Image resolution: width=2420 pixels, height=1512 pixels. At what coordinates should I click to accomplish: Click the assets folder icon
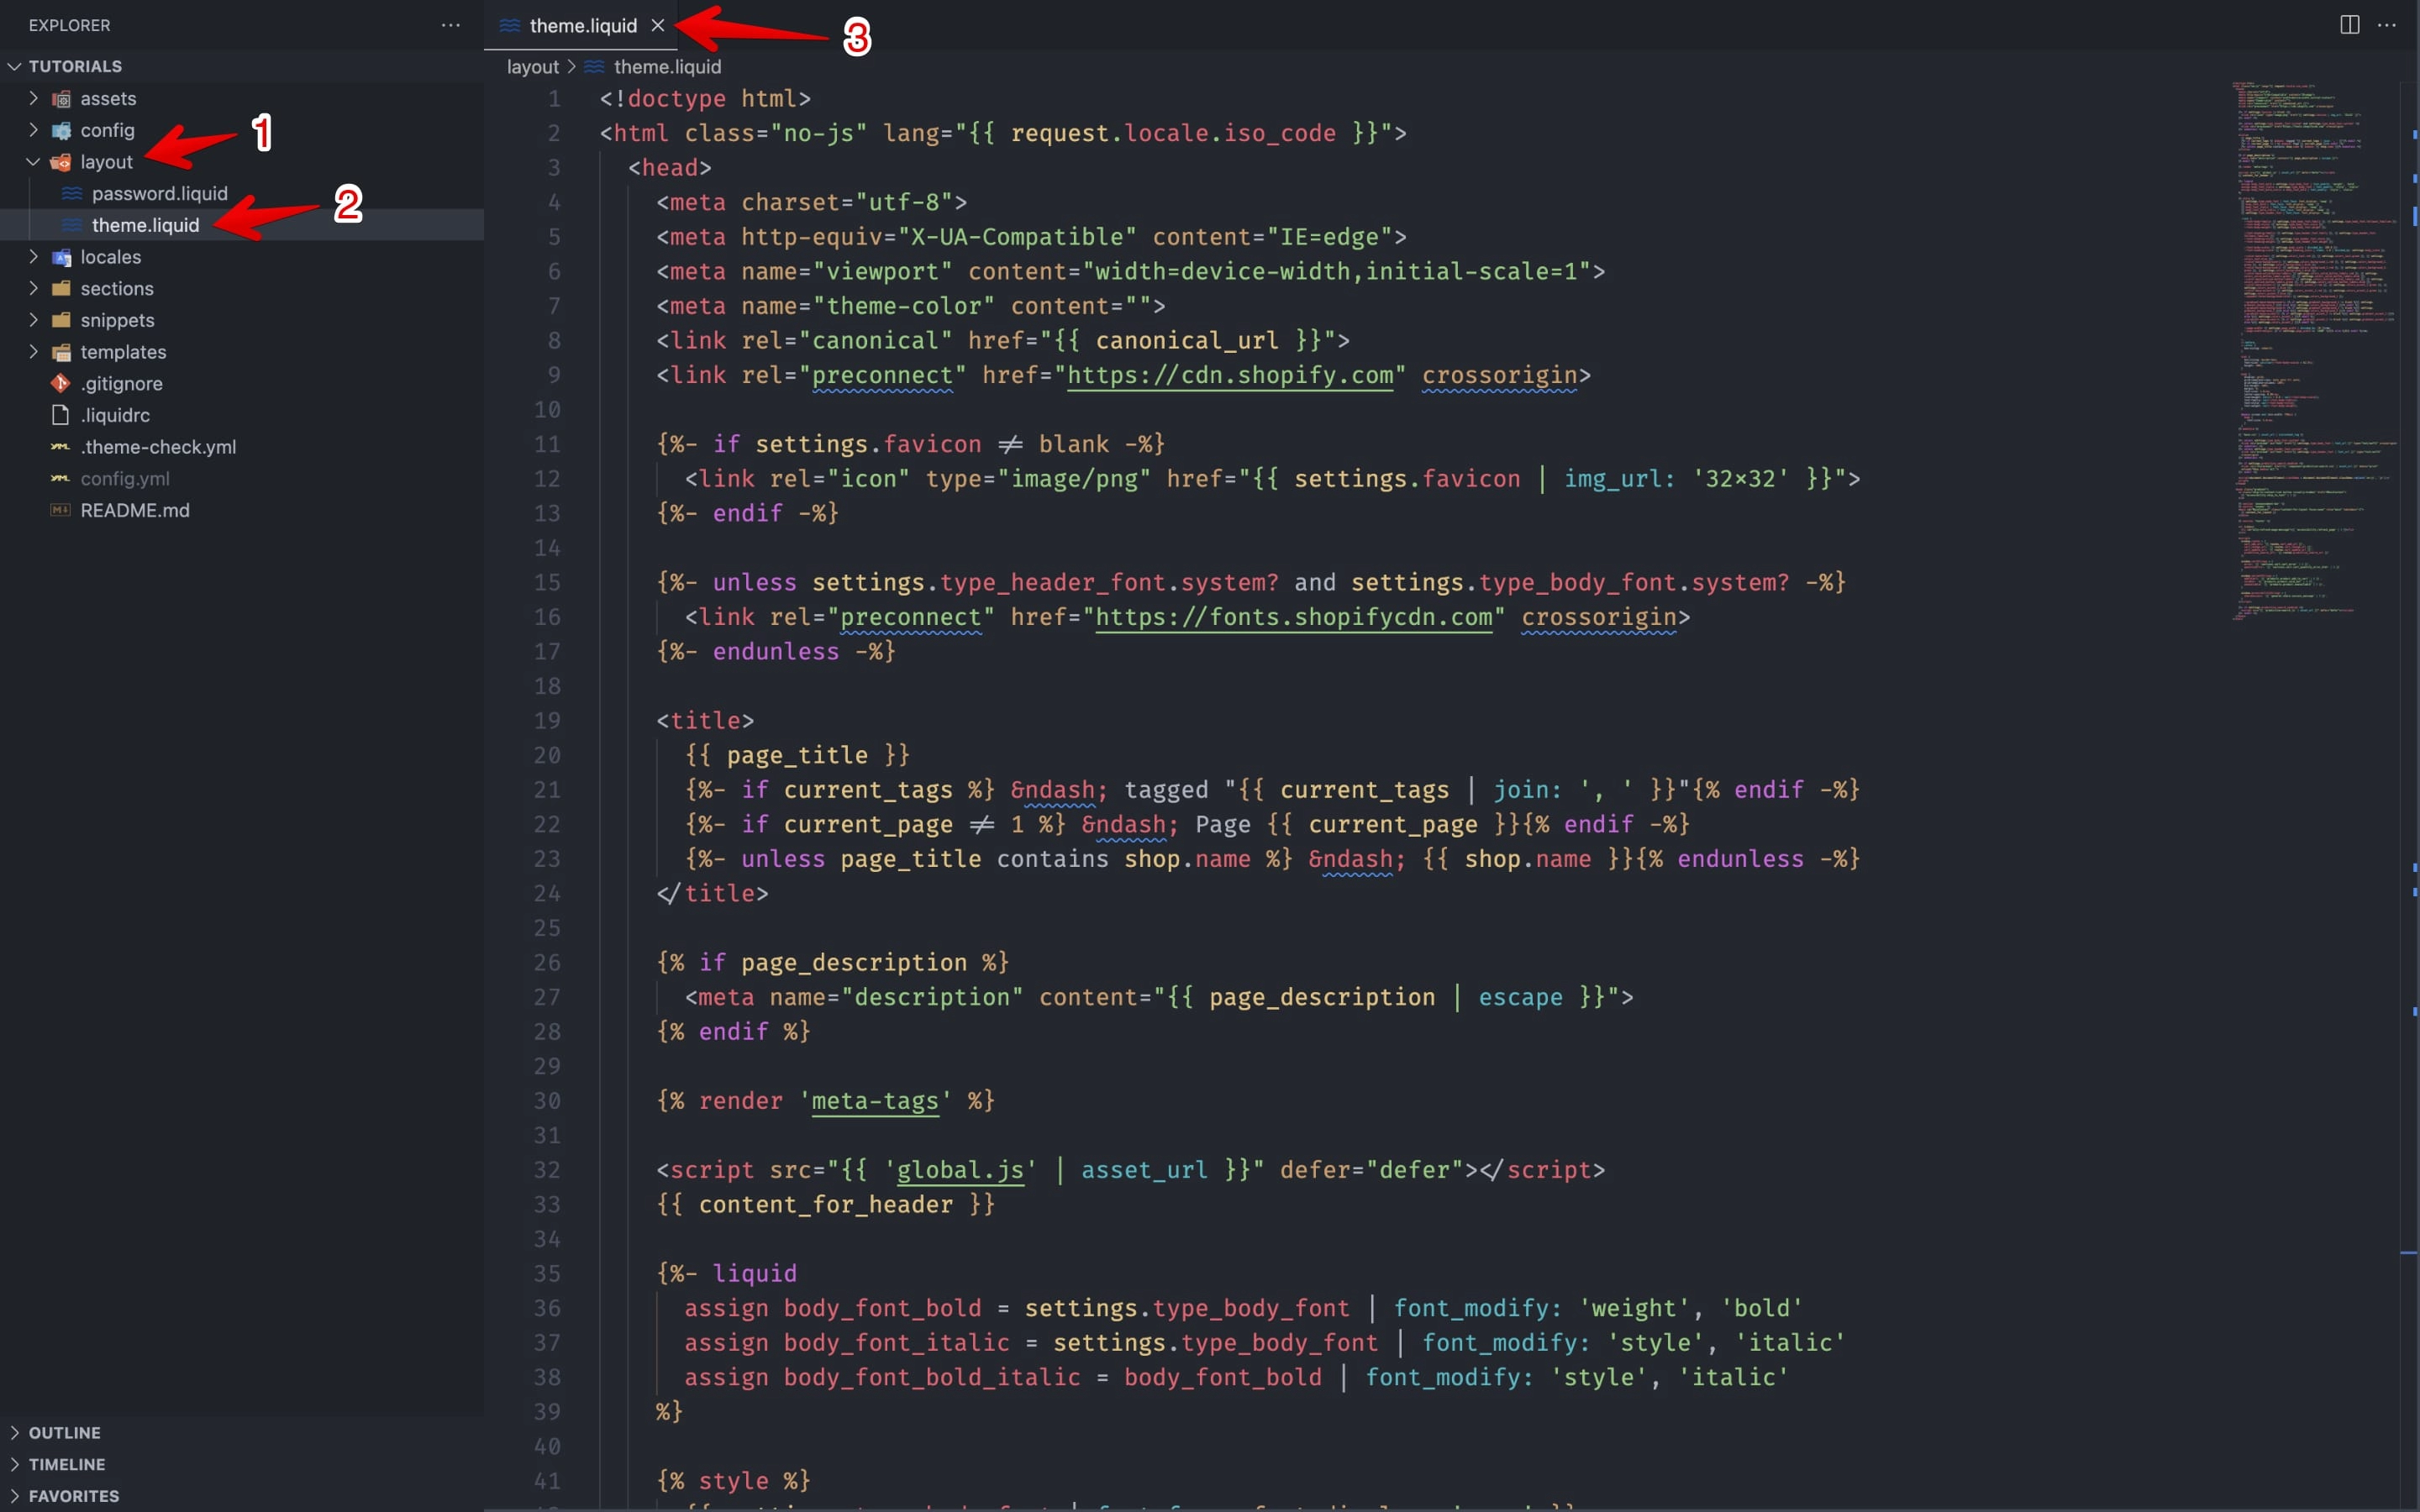[61, 98]
